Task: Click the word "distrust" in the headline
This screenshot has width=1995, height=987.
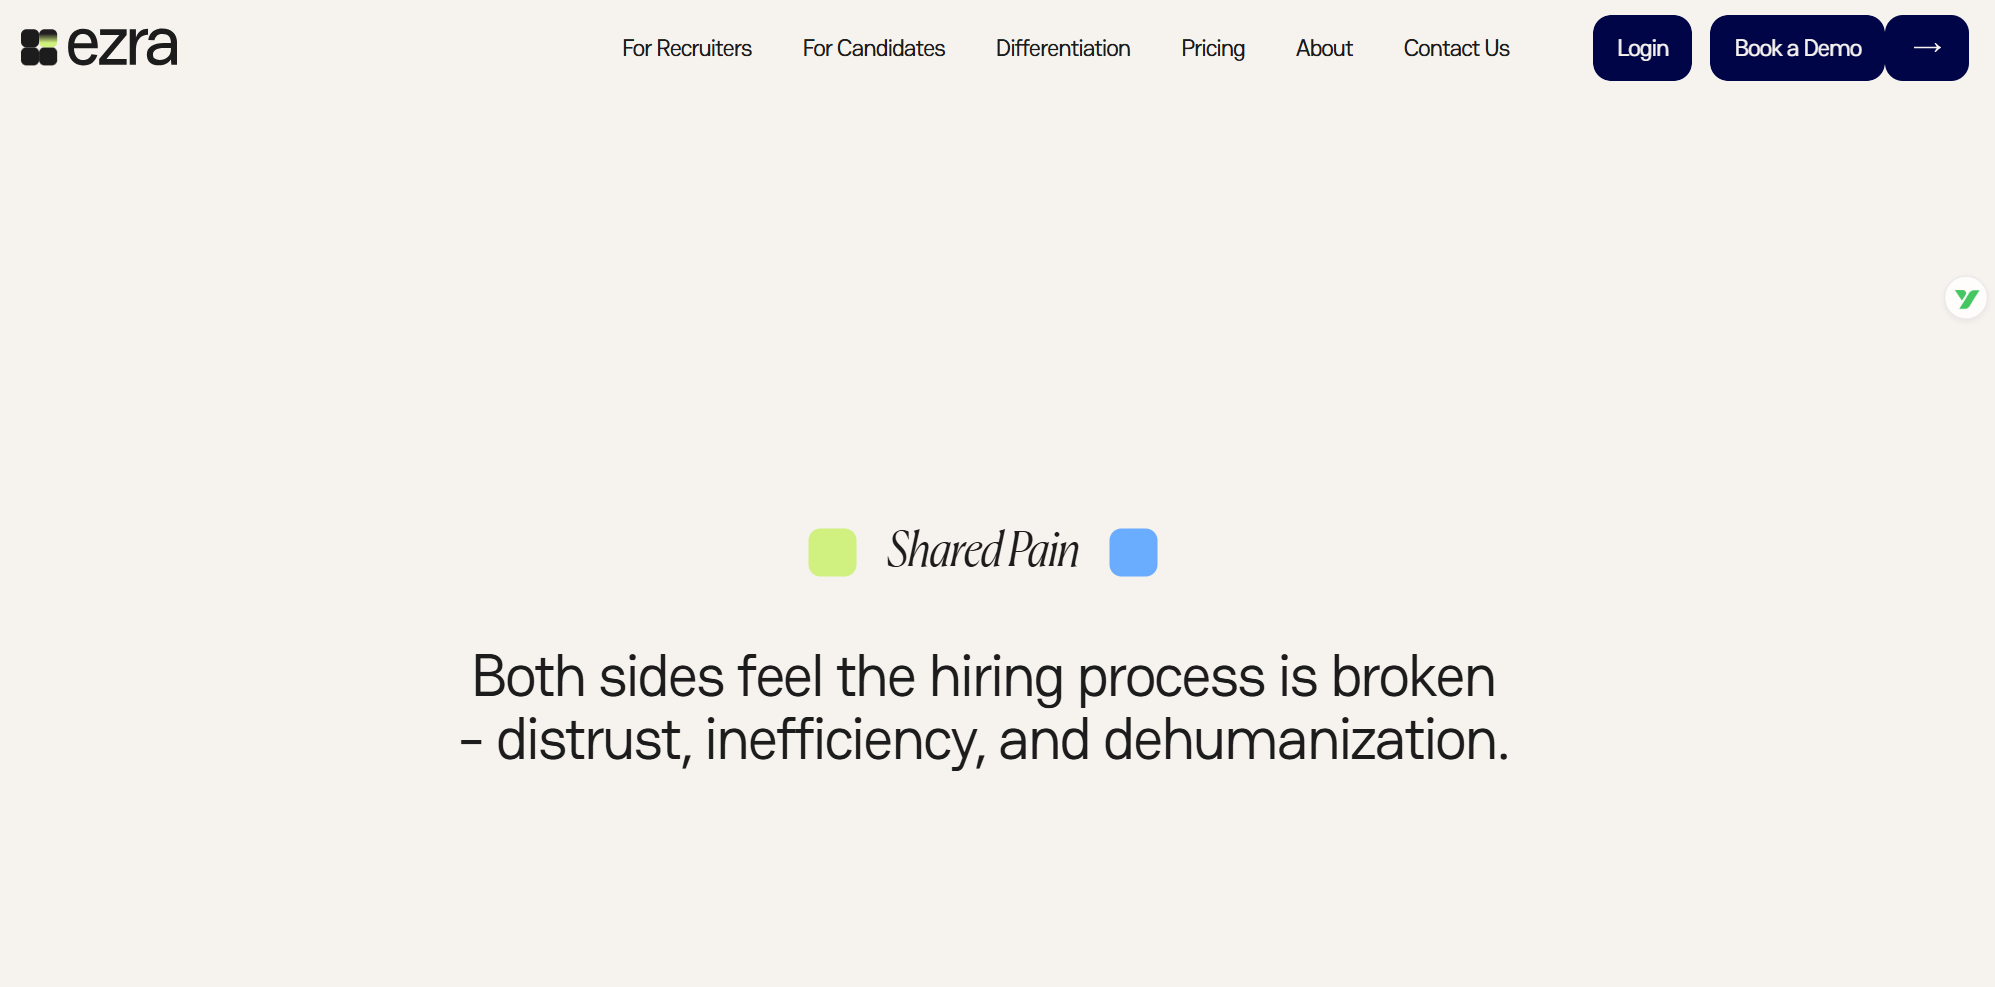Action: (589, 740)
